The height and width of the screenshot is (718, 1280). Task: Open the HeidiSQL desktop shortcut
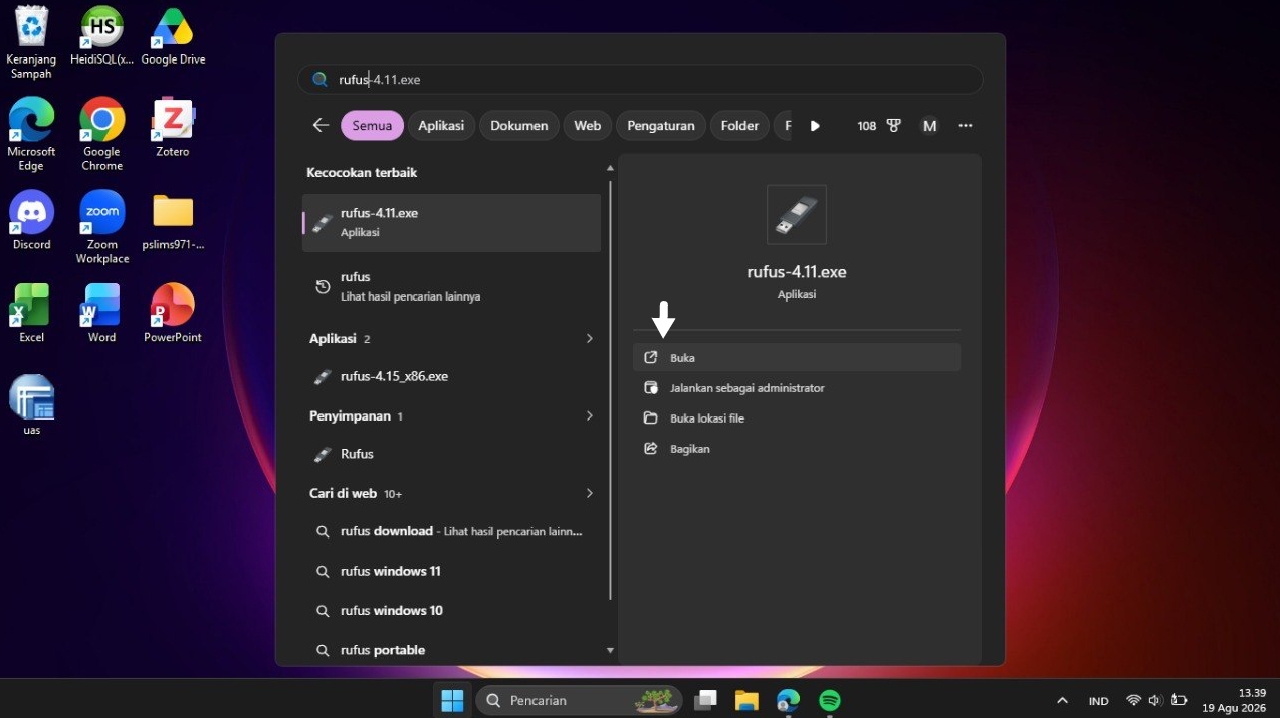[102, 36]
